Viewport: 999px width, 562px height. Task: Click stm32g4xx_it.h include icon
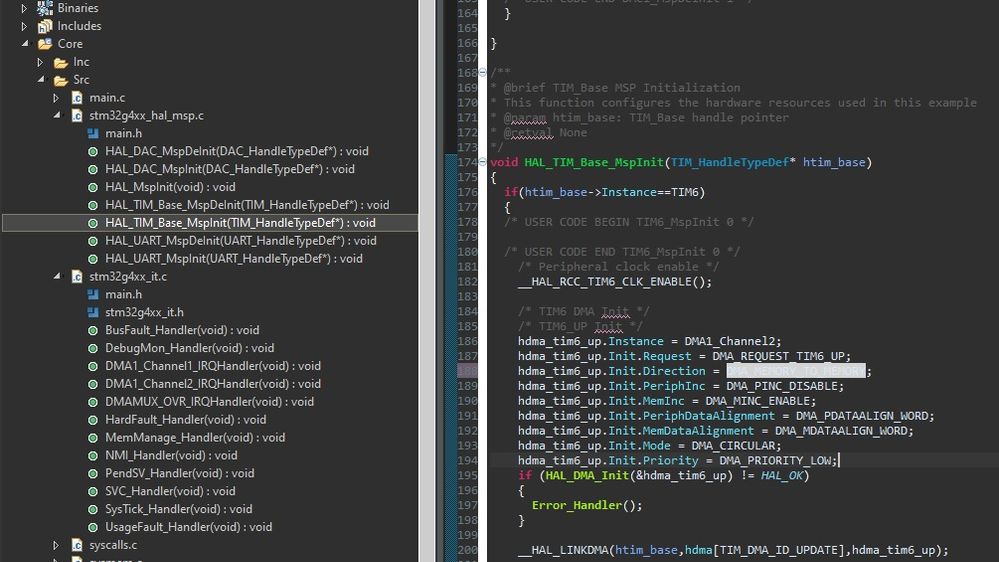pyautogui.click(x=93, y=312)
